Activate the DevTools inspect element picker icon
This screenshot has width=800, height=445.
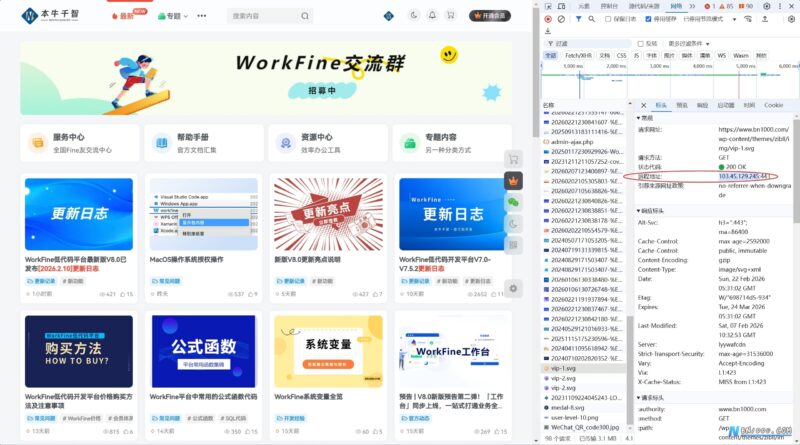pos(548,6)
